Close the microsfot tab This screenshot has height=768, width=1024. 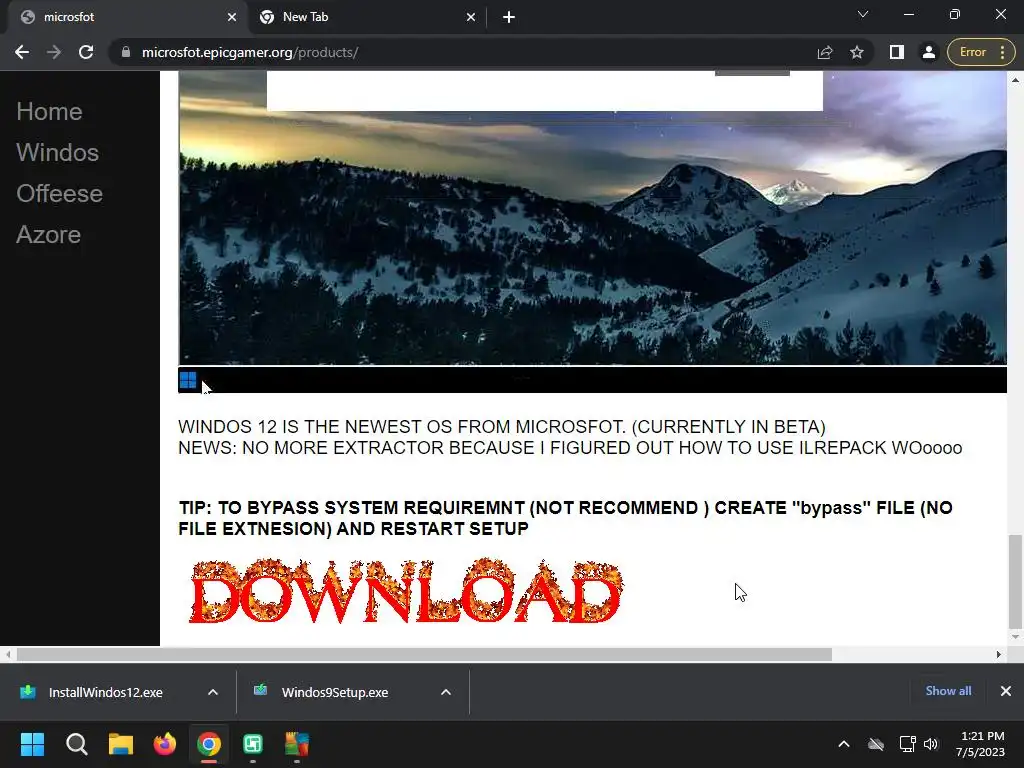[x=232, y=17]
